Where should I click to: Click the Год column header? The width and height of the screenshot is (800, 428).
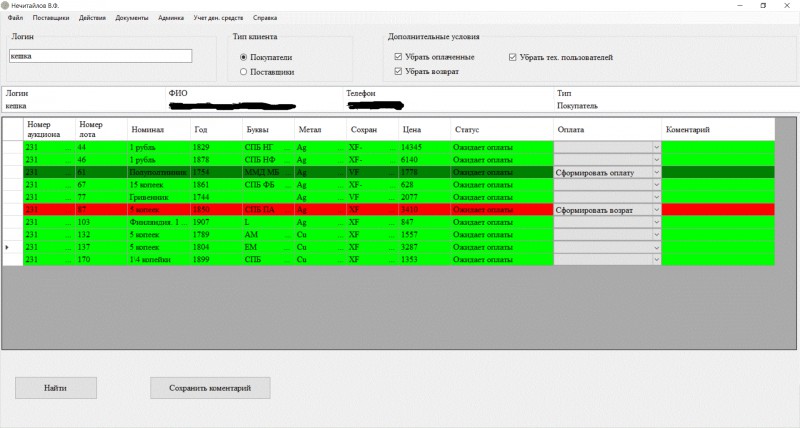tap(217, 130)
